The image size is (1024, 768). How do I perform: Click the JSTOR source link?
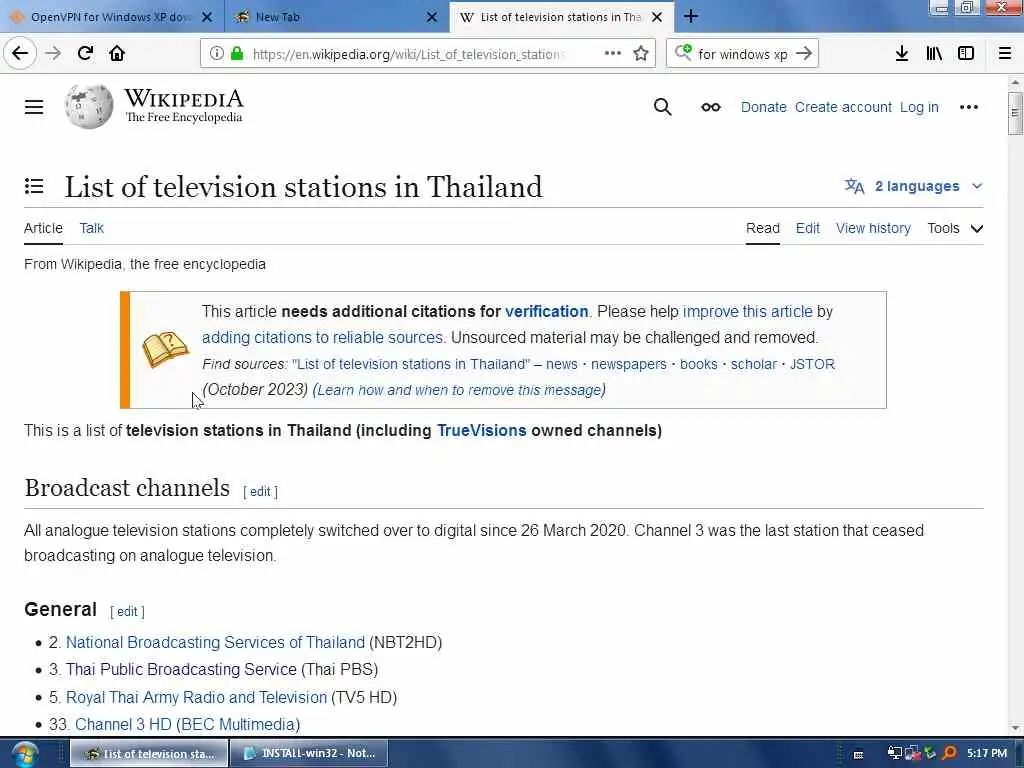pos(812,364)
